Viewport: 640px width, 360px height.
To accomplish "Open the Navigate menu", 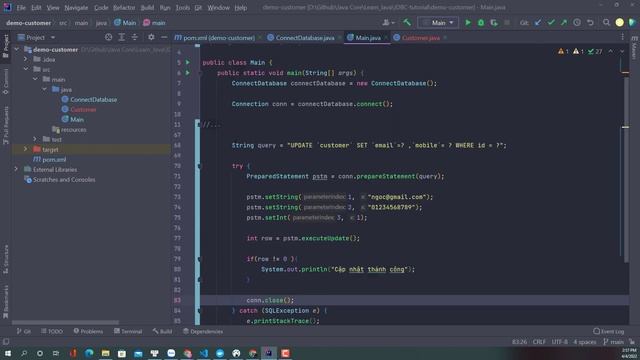I will pos(76,7).
